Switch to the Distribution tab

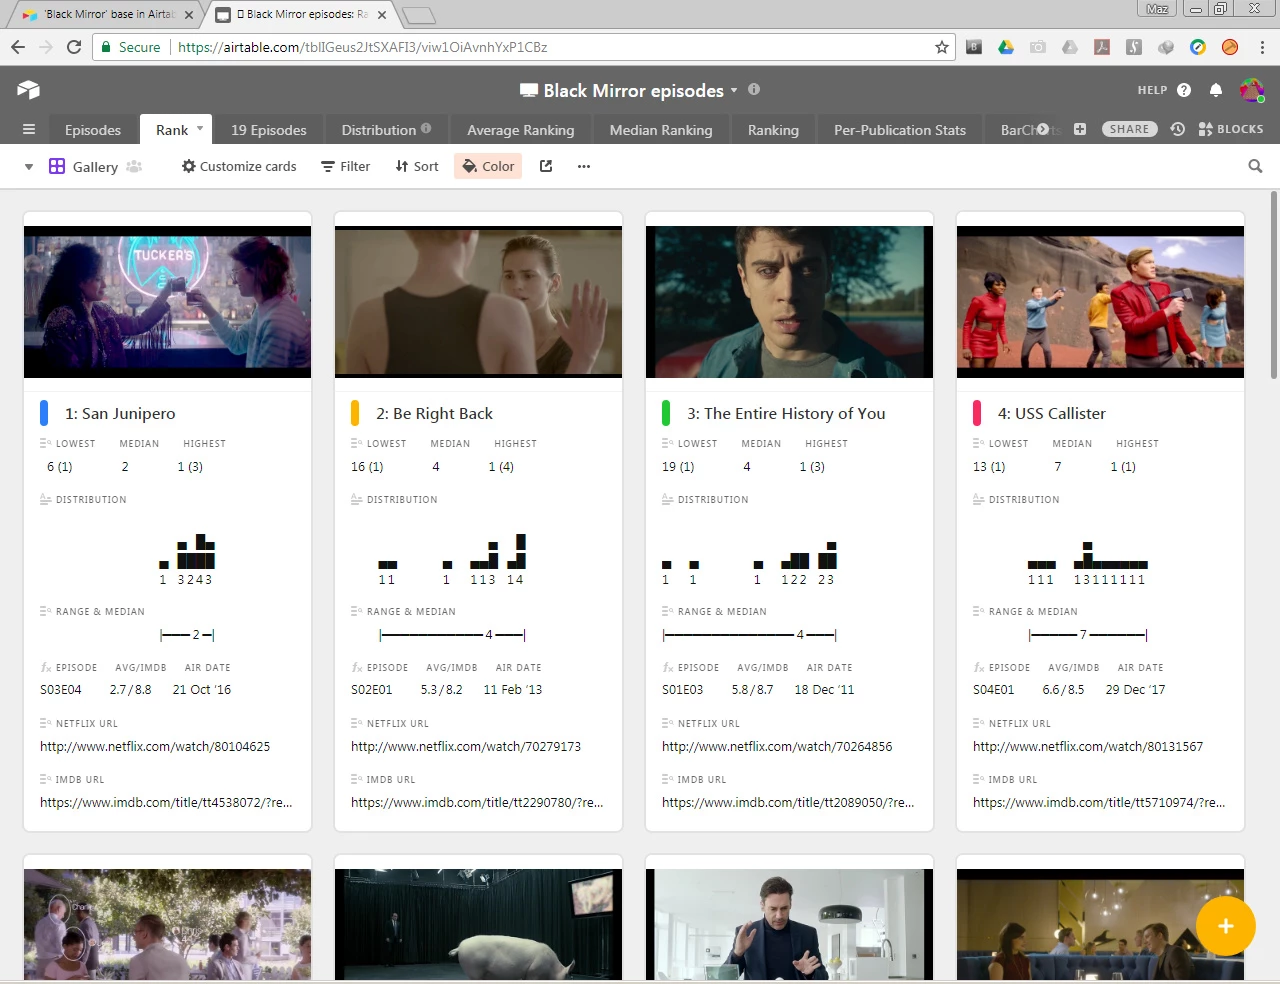tap(386, 130)
